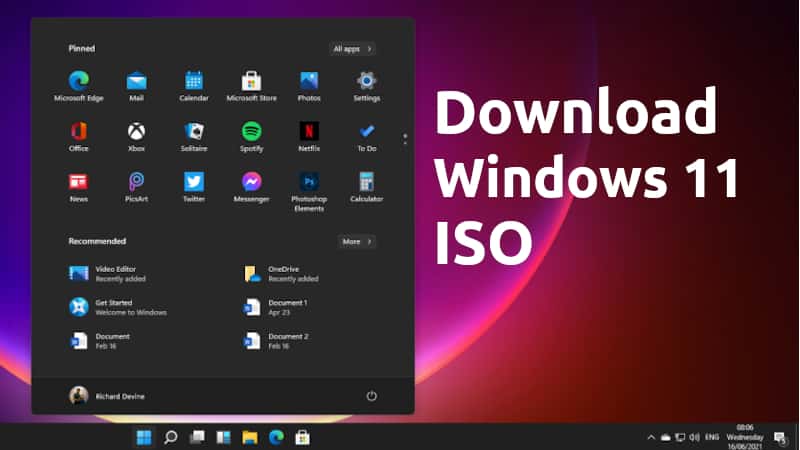Go to next pinned apps page dots
Viewport: 800px width, 450px height.
tap(405, 140)
